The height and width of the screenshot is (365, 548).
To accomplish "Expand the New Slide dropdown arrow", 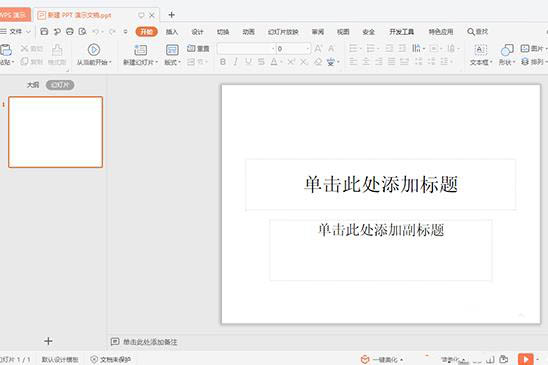I will pos(157,62).
